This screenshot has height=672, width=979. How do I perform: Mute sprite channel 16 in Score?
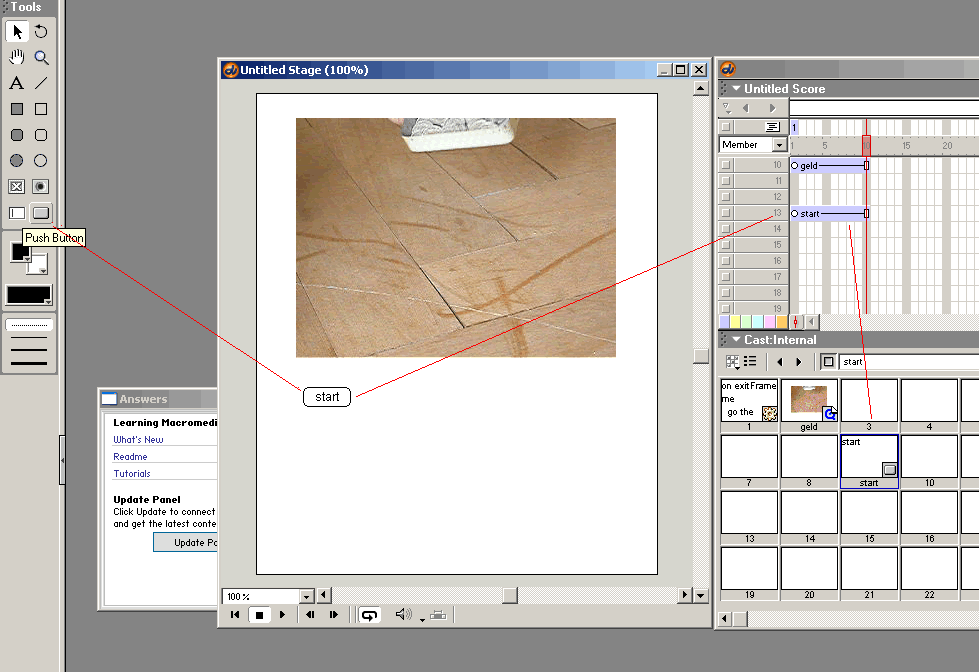(726, 260)
